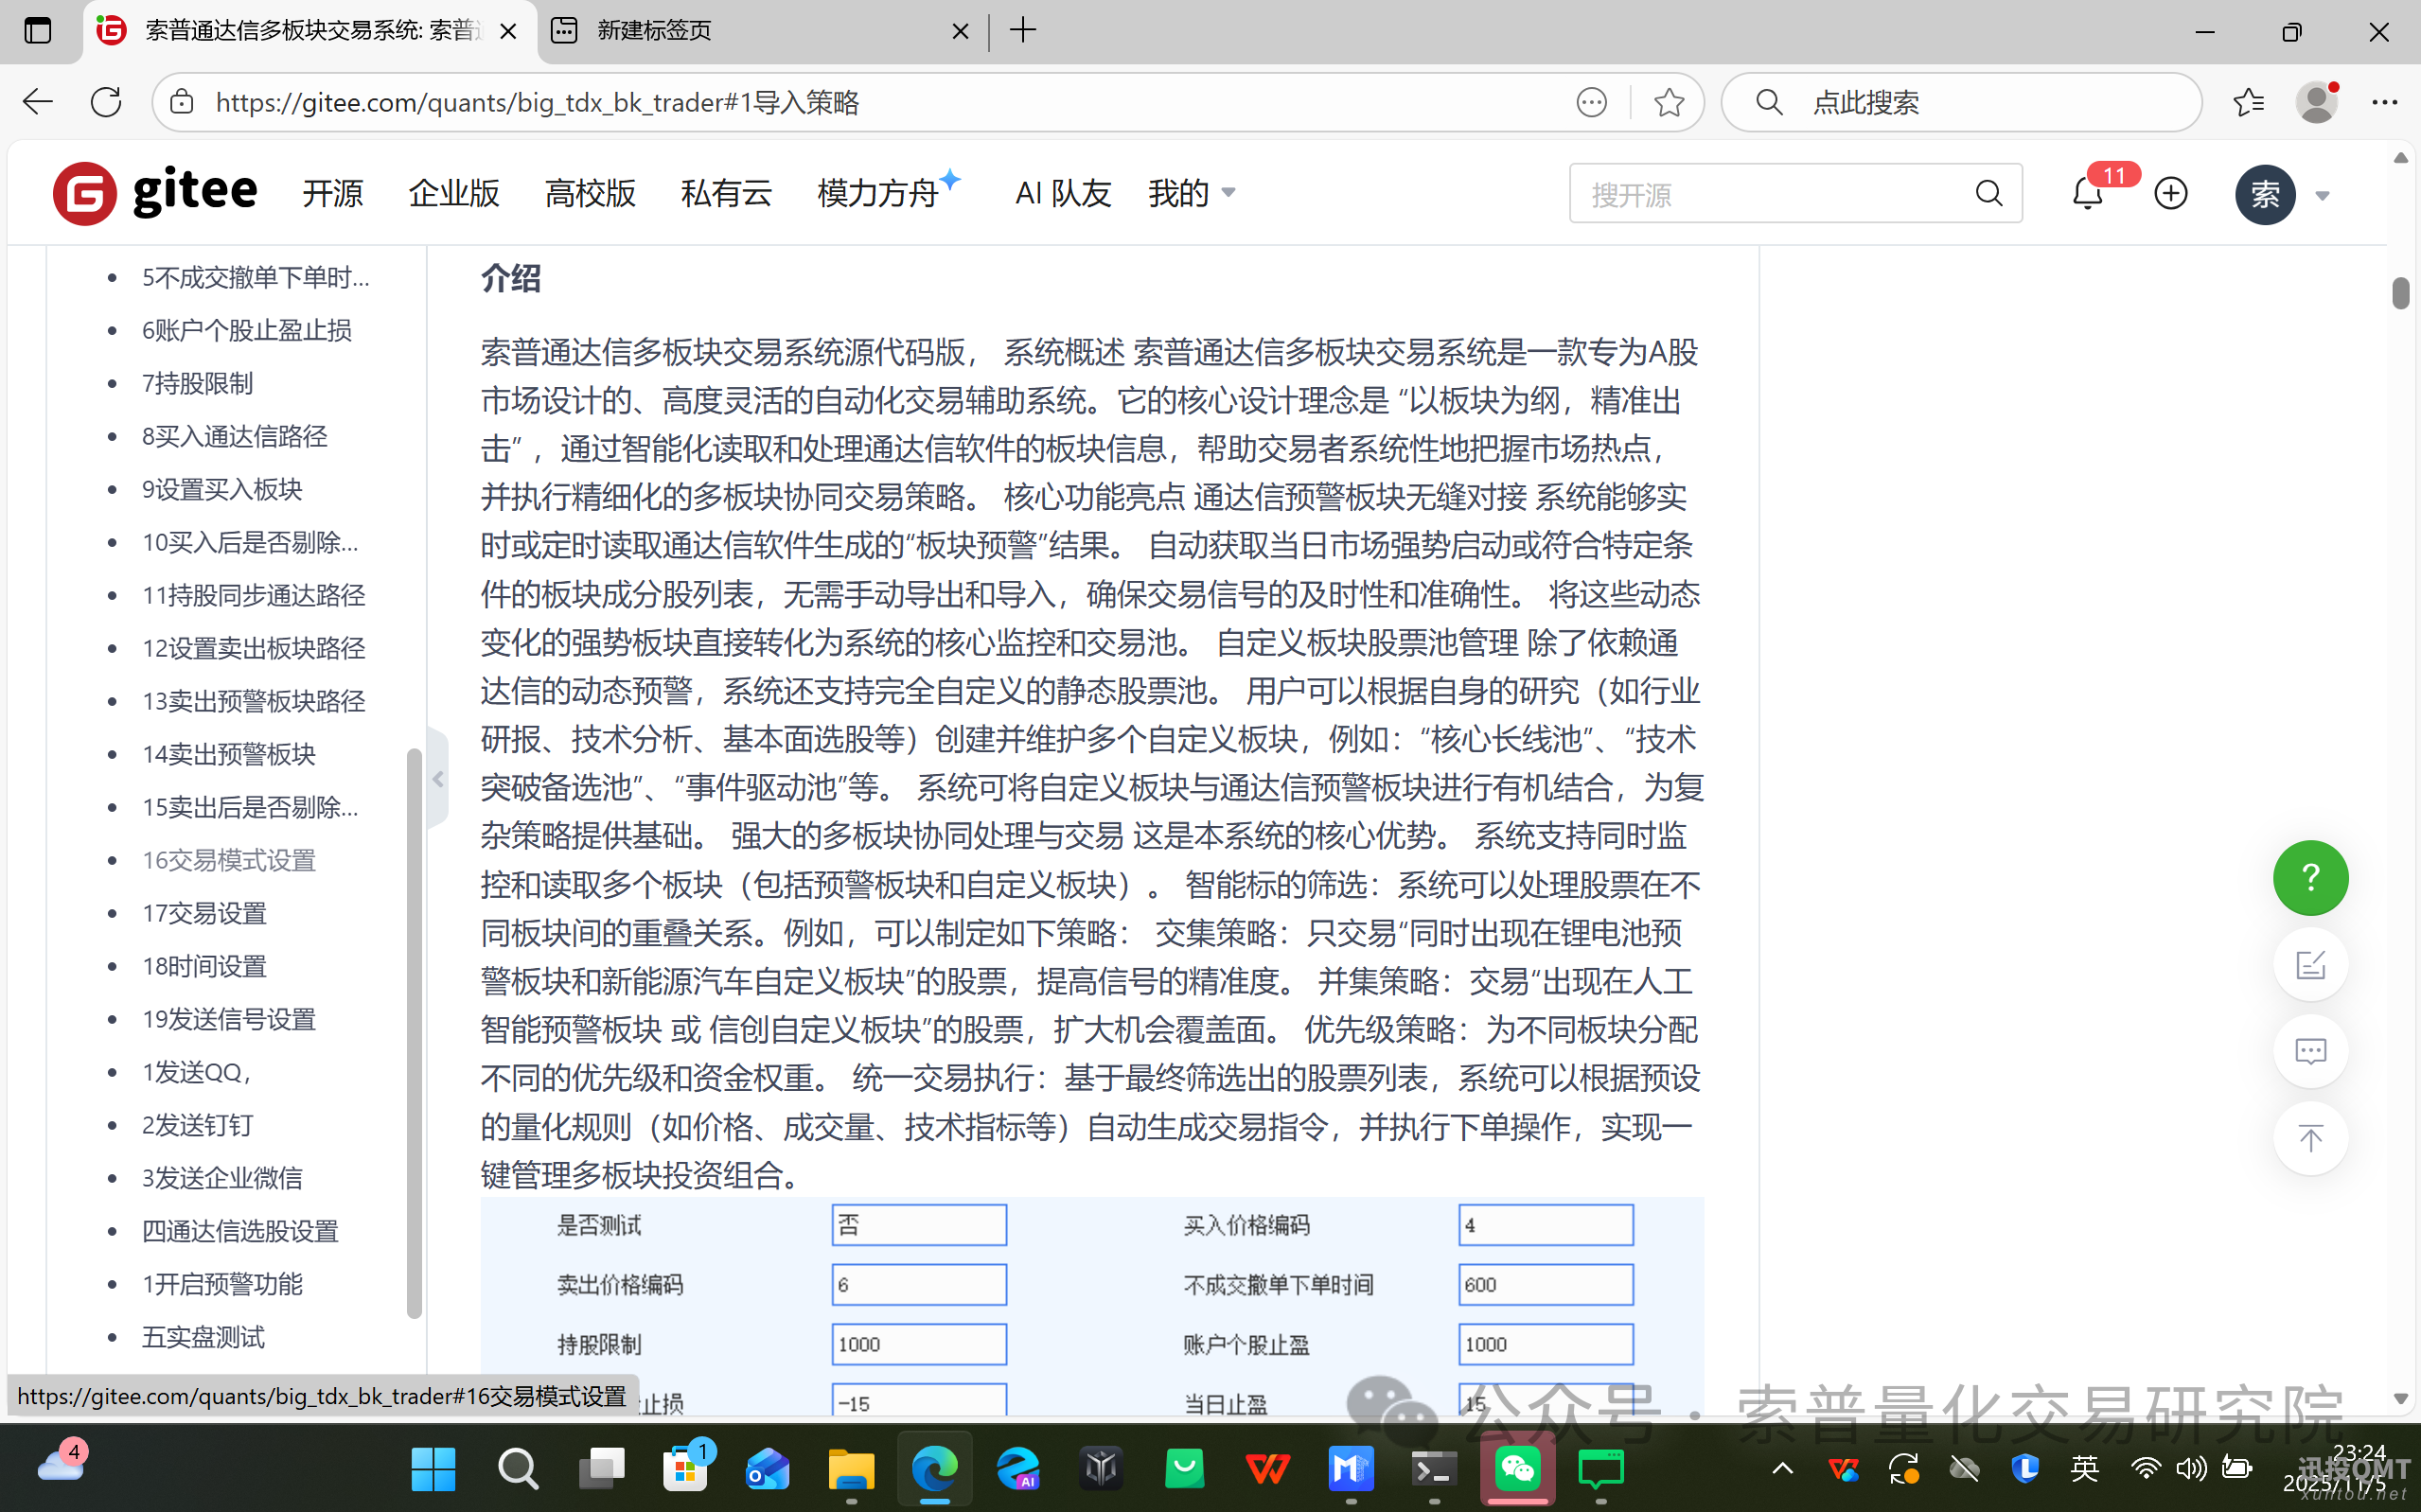Viewport: 2421px width, 1512px height.
Task: Click the plus icon to create a new repository
Action: coord(2170,193)
